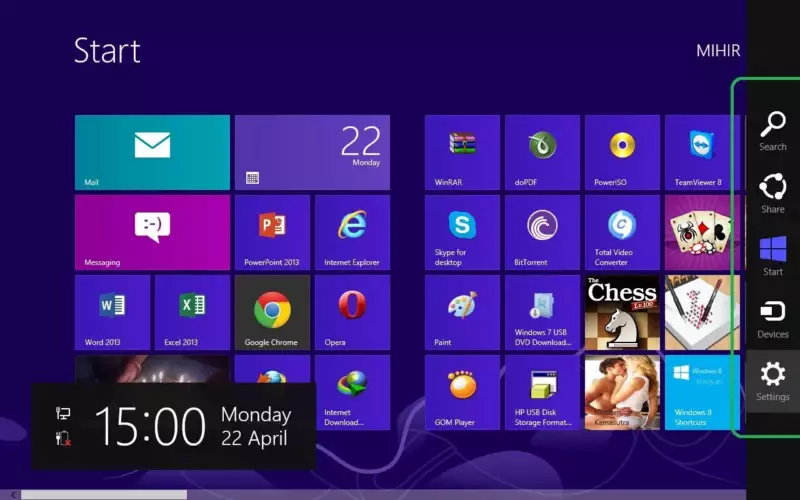Open the Search charm
The image size is (800, 500).
click(773, 132)
